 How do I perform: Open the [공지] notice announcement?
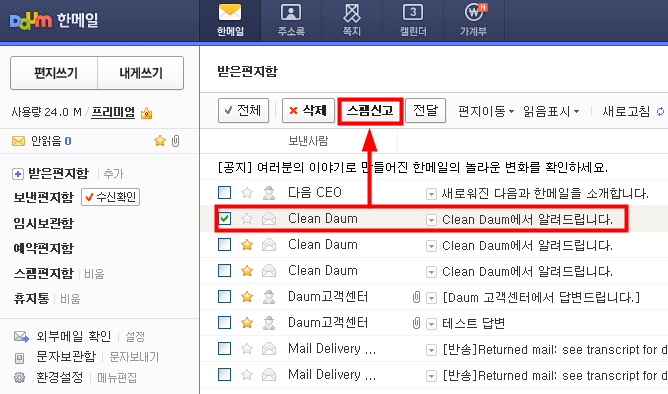pos(412,167)
